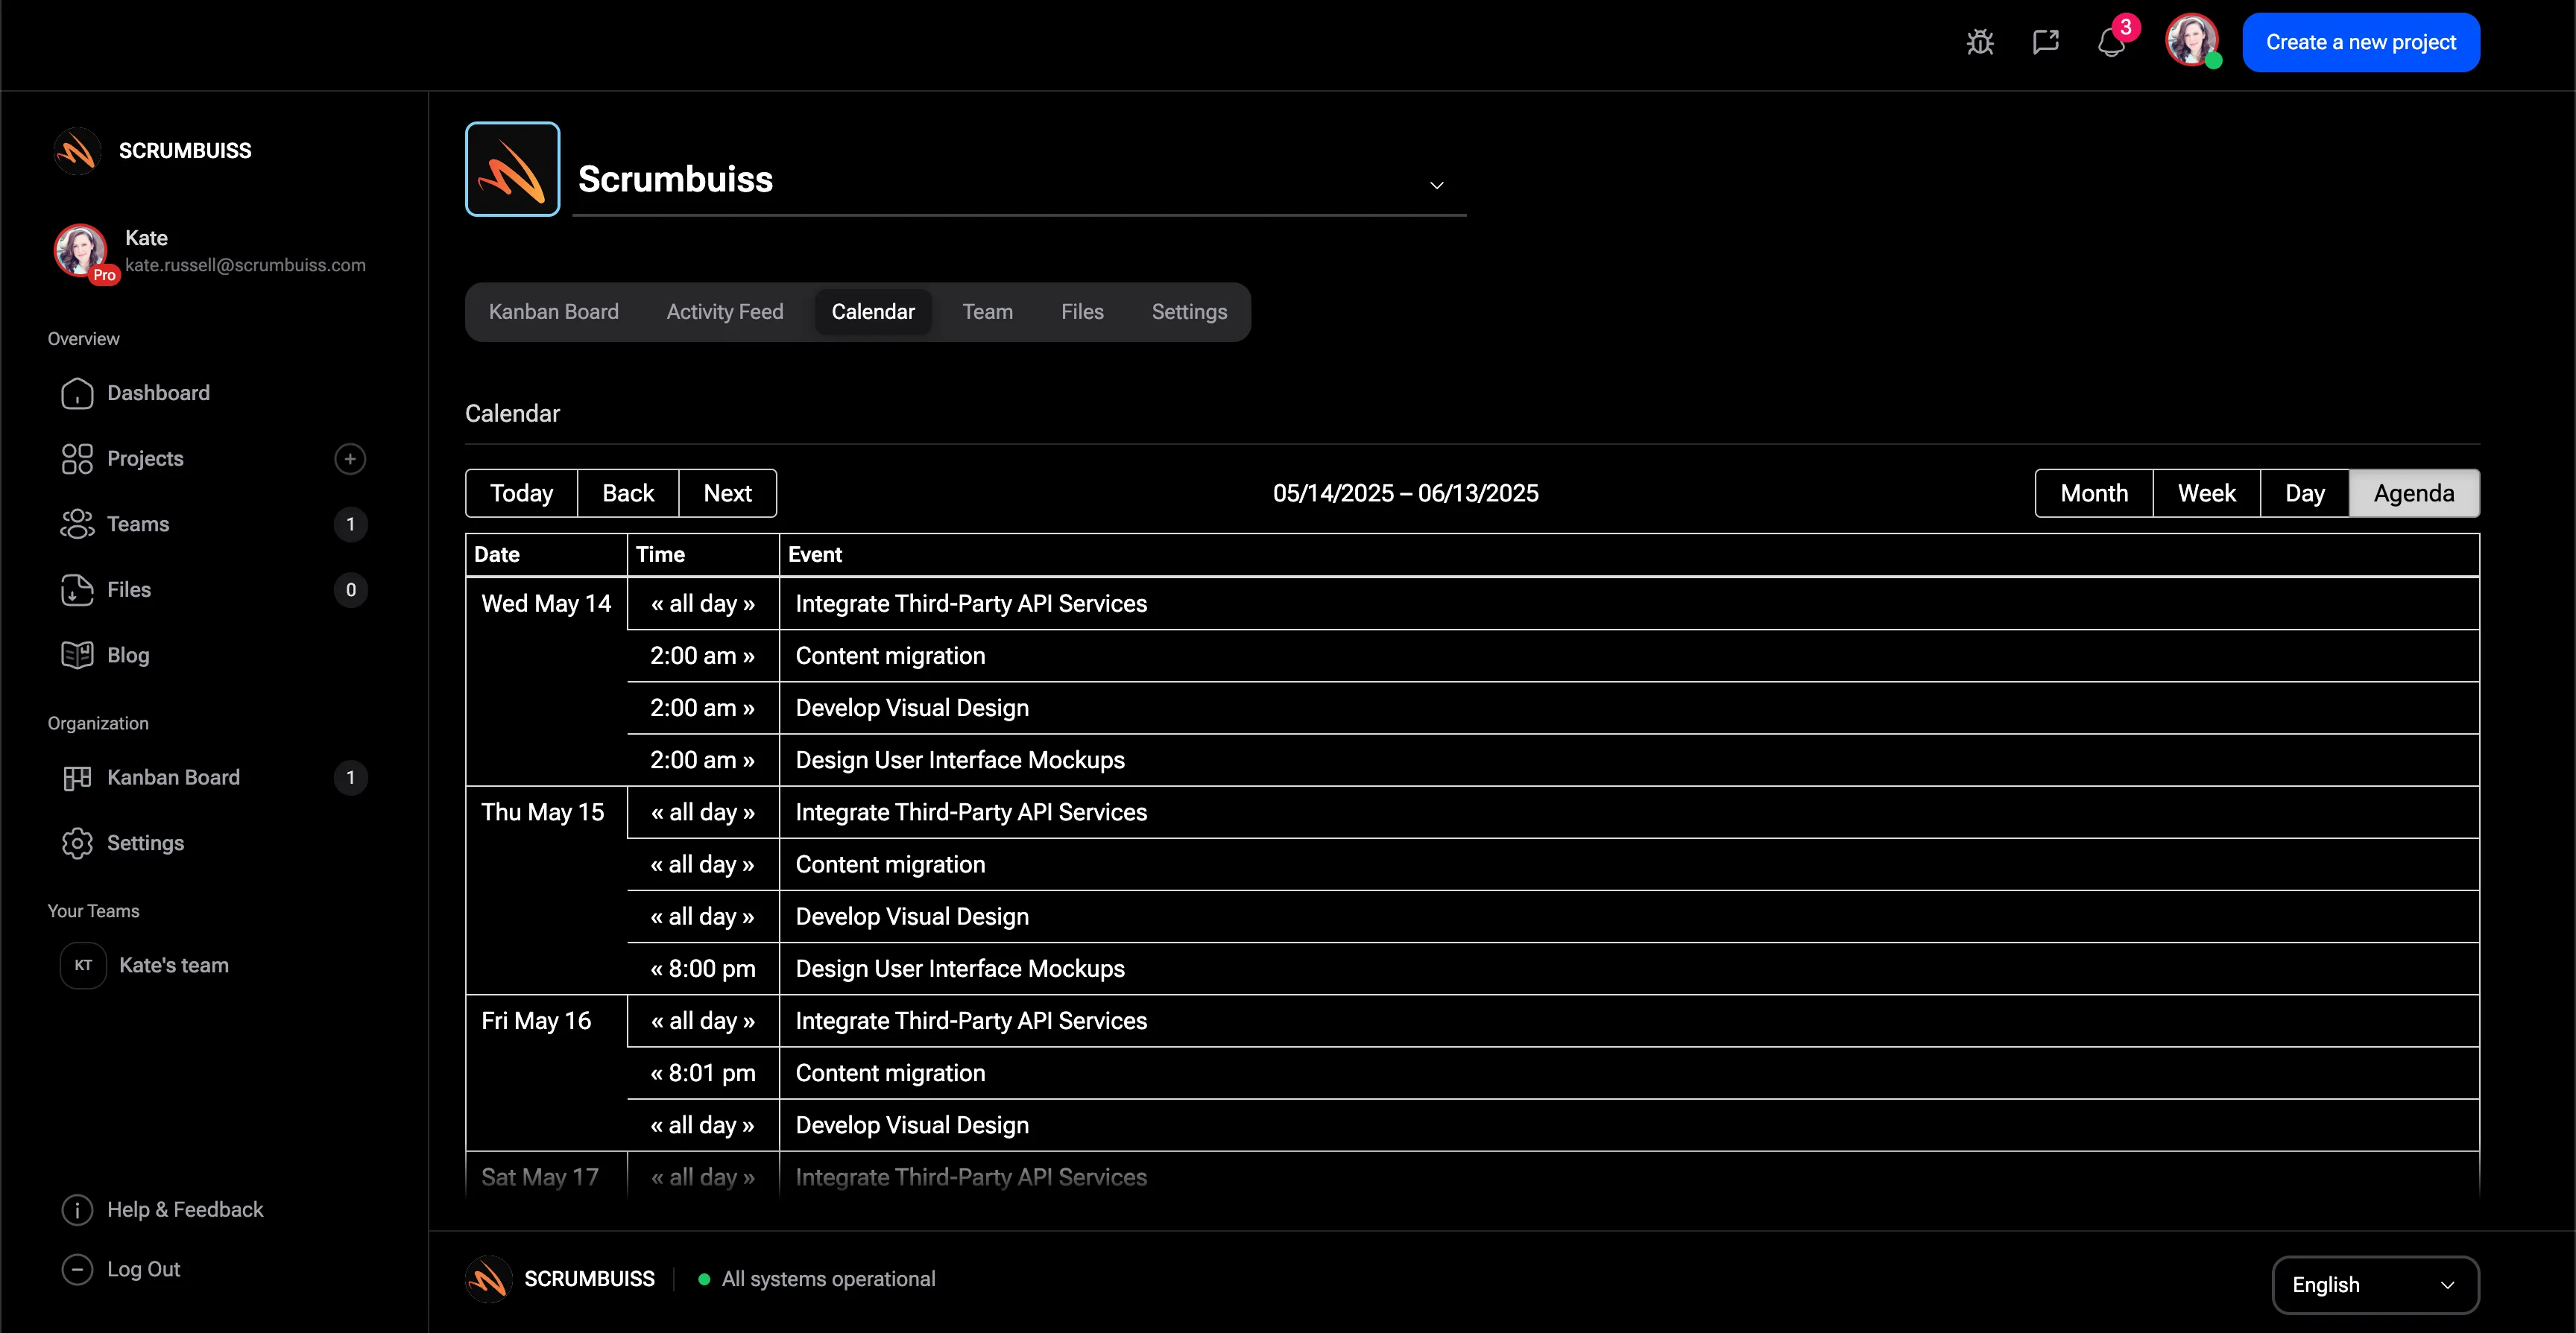Viewport: 2576px width, 1333px height.
Task: Open the notifications bell
Action: (x=2111, y=43)
